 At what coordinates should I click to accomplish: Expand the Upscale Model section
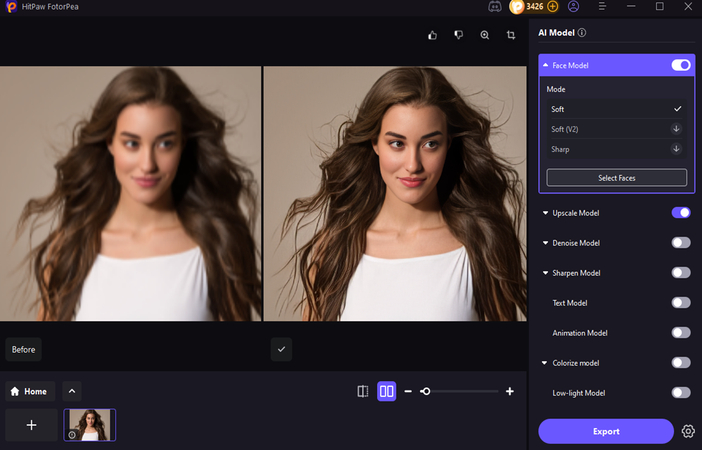click(545, 213)
